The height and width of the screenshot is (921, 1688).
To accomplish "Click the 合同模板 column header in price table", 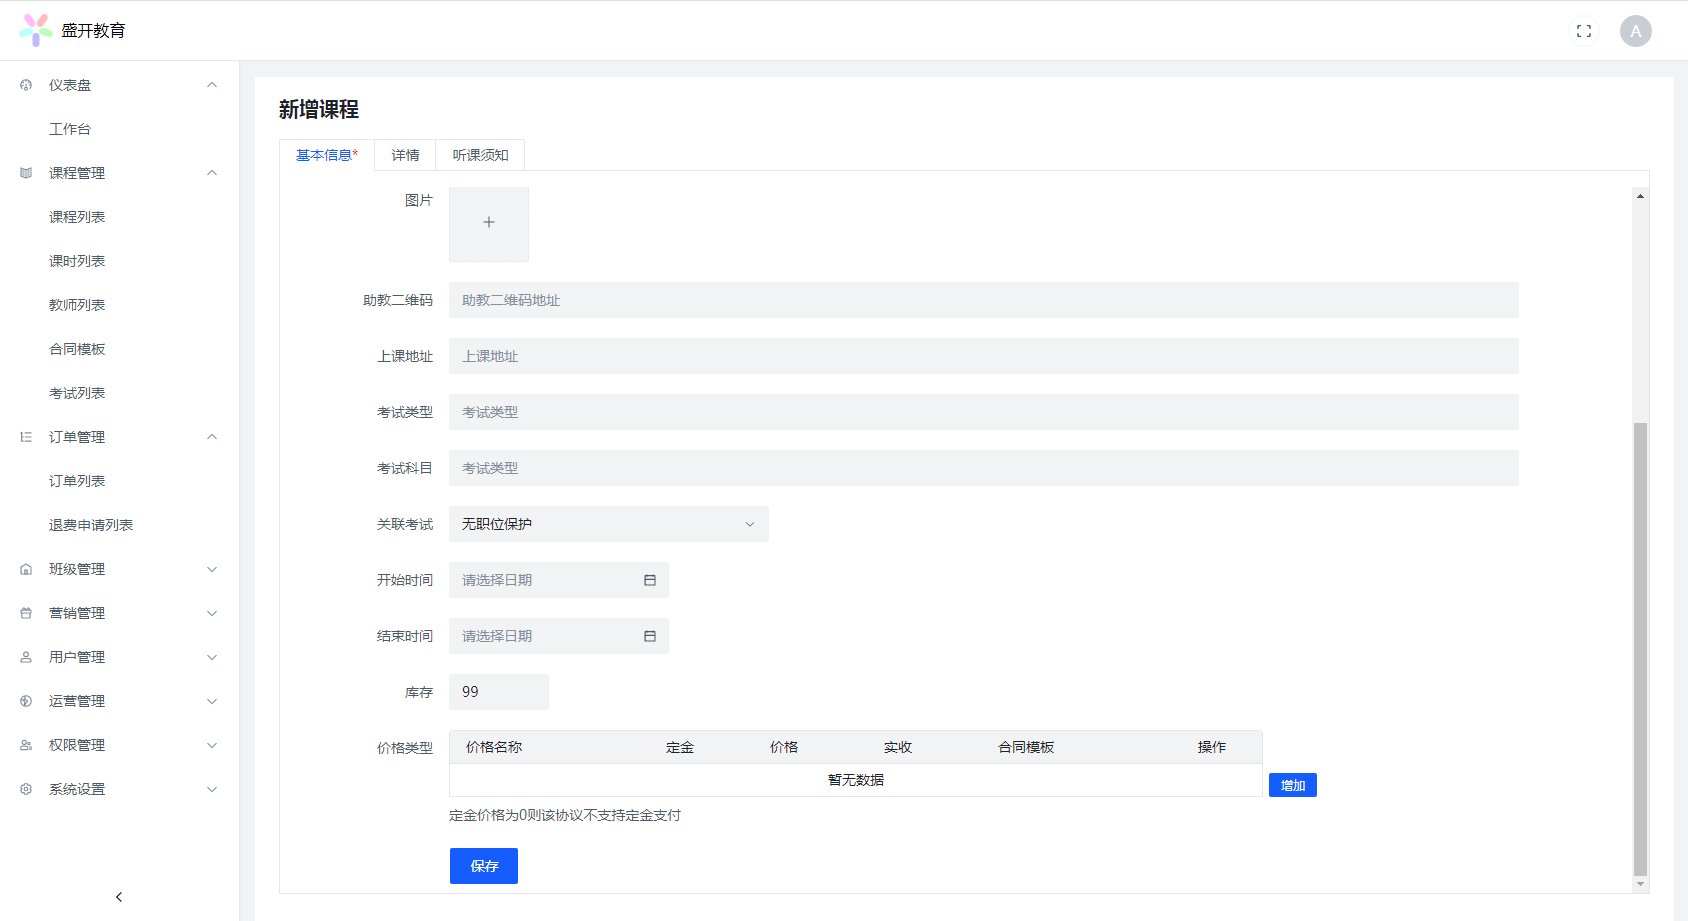I will click(x=1026, y=747).
